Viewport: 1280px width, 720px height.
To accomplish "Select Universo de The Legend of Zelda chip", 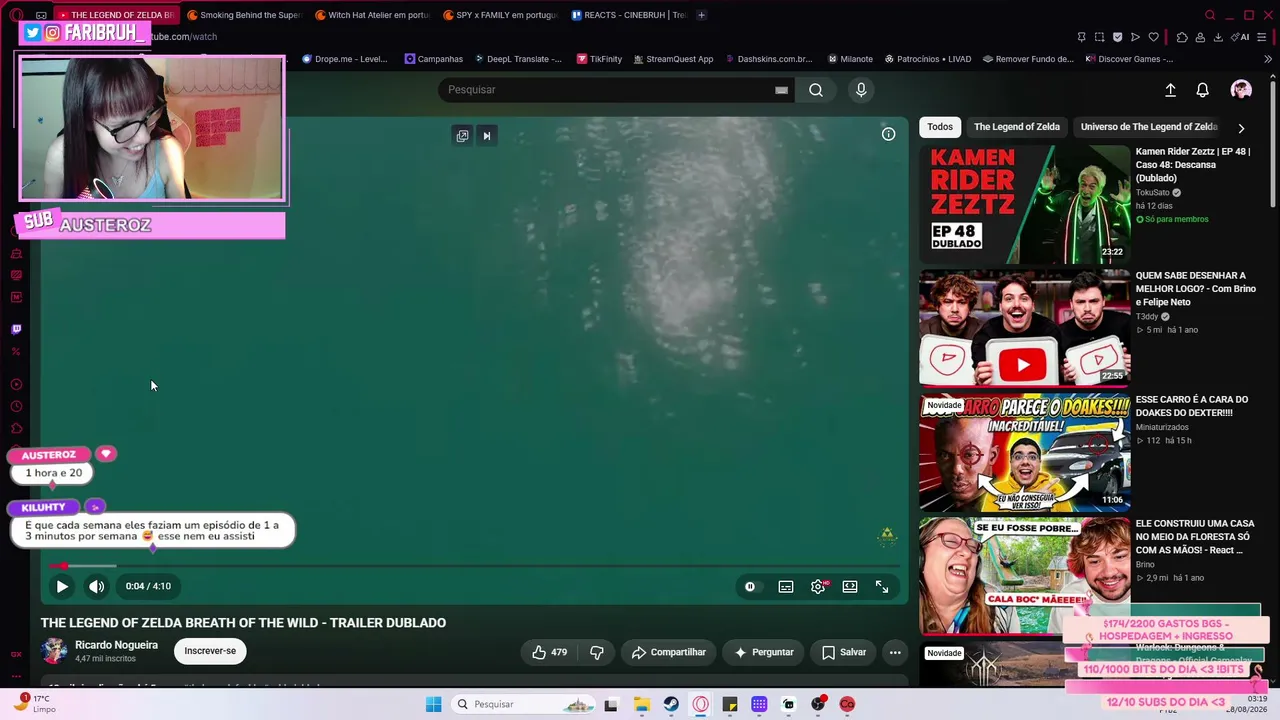I will (1149, 127).
